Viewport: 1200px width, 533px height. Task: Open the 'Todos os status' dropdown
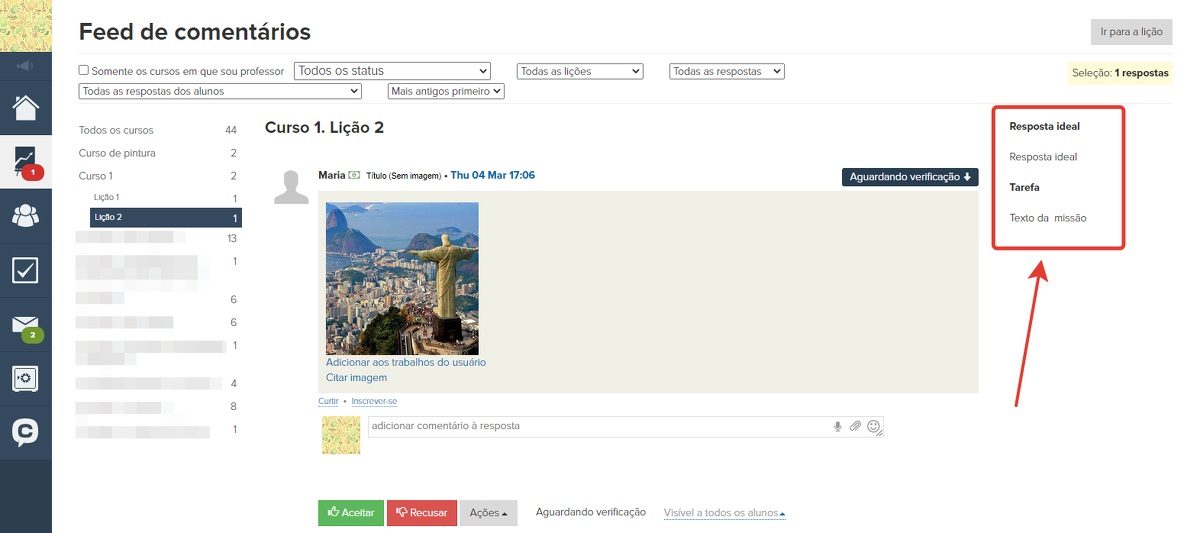(392, 71)
